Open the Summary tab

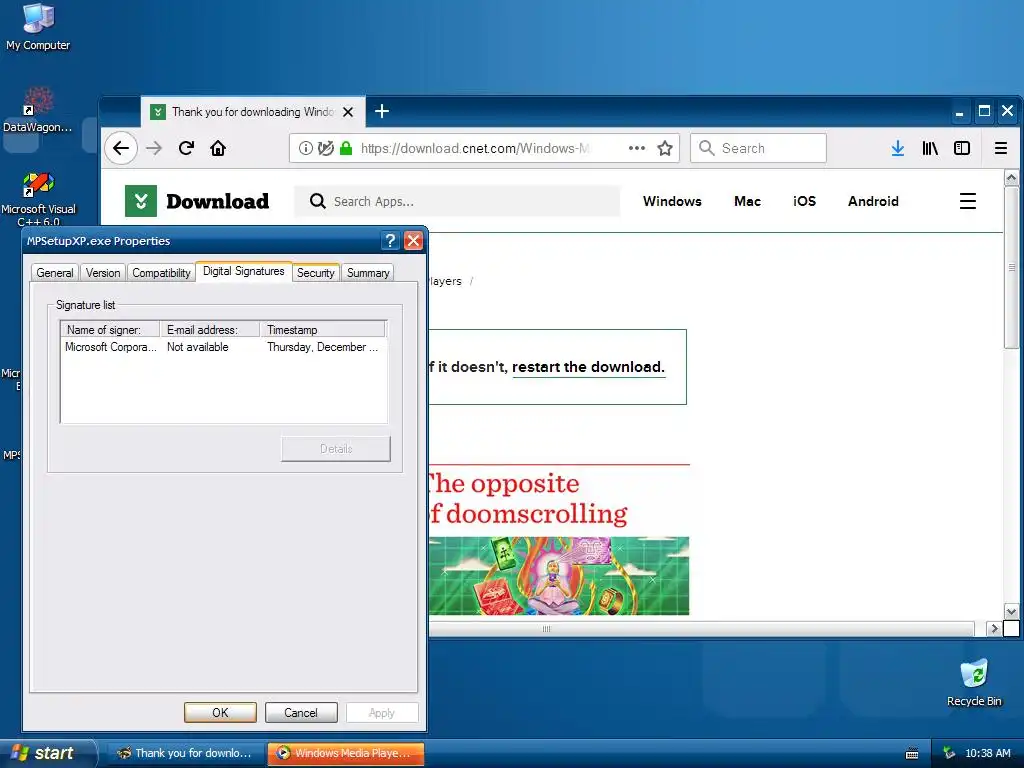pos(368,273)
